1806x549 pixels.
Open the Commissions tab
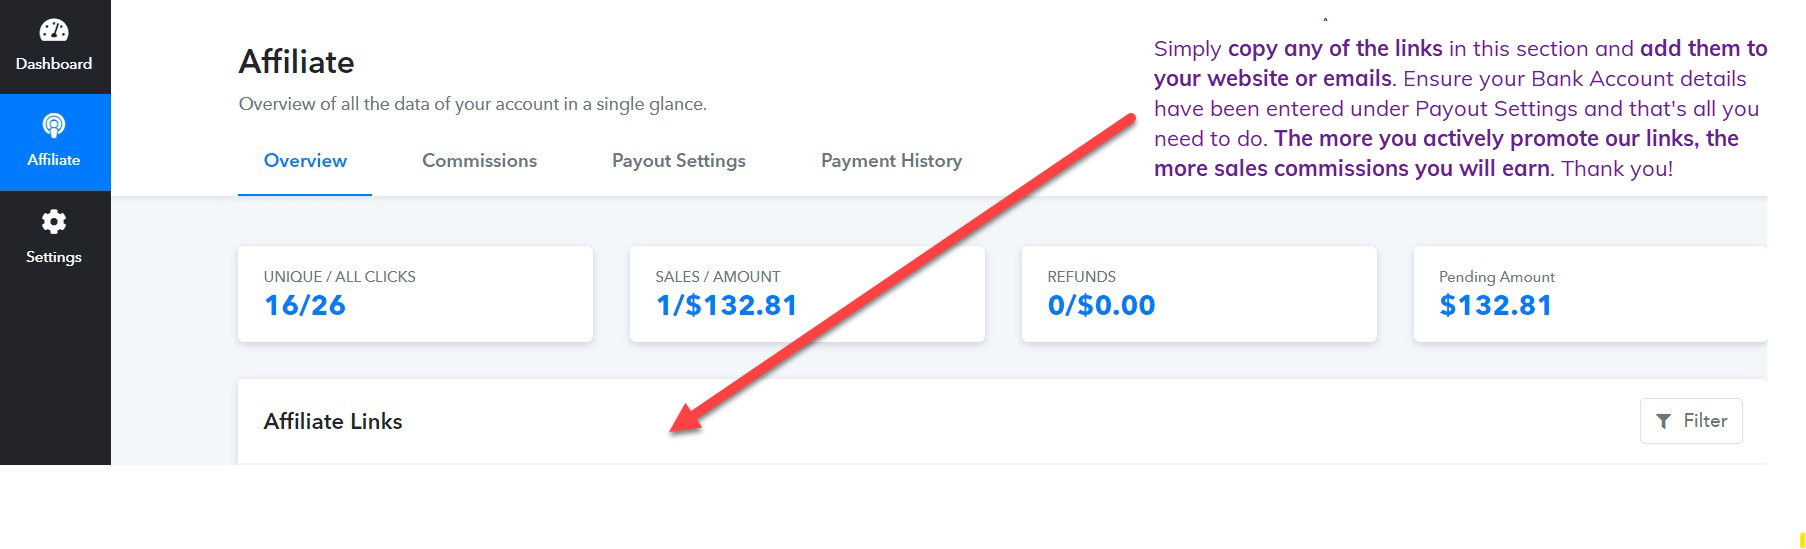point(479,161)
